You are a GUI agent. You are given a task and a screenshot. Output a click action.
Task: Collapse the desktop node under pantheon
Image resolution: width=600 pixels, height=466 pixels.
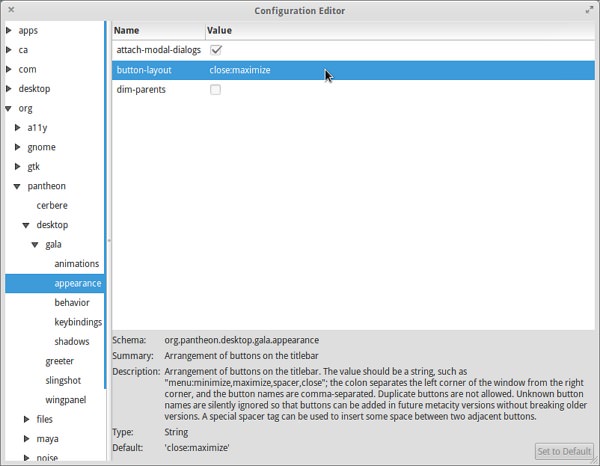click(x=26, y=225)
